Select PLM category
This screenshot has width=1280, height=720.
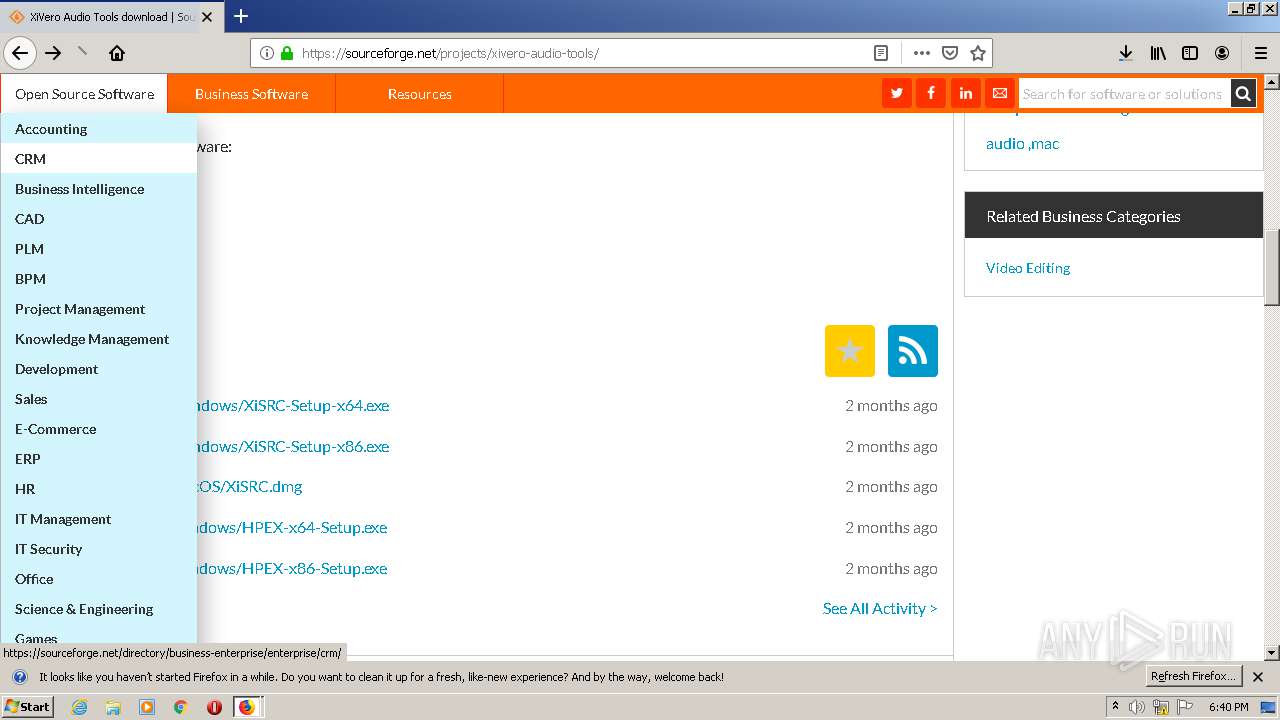tap(99, 249)
